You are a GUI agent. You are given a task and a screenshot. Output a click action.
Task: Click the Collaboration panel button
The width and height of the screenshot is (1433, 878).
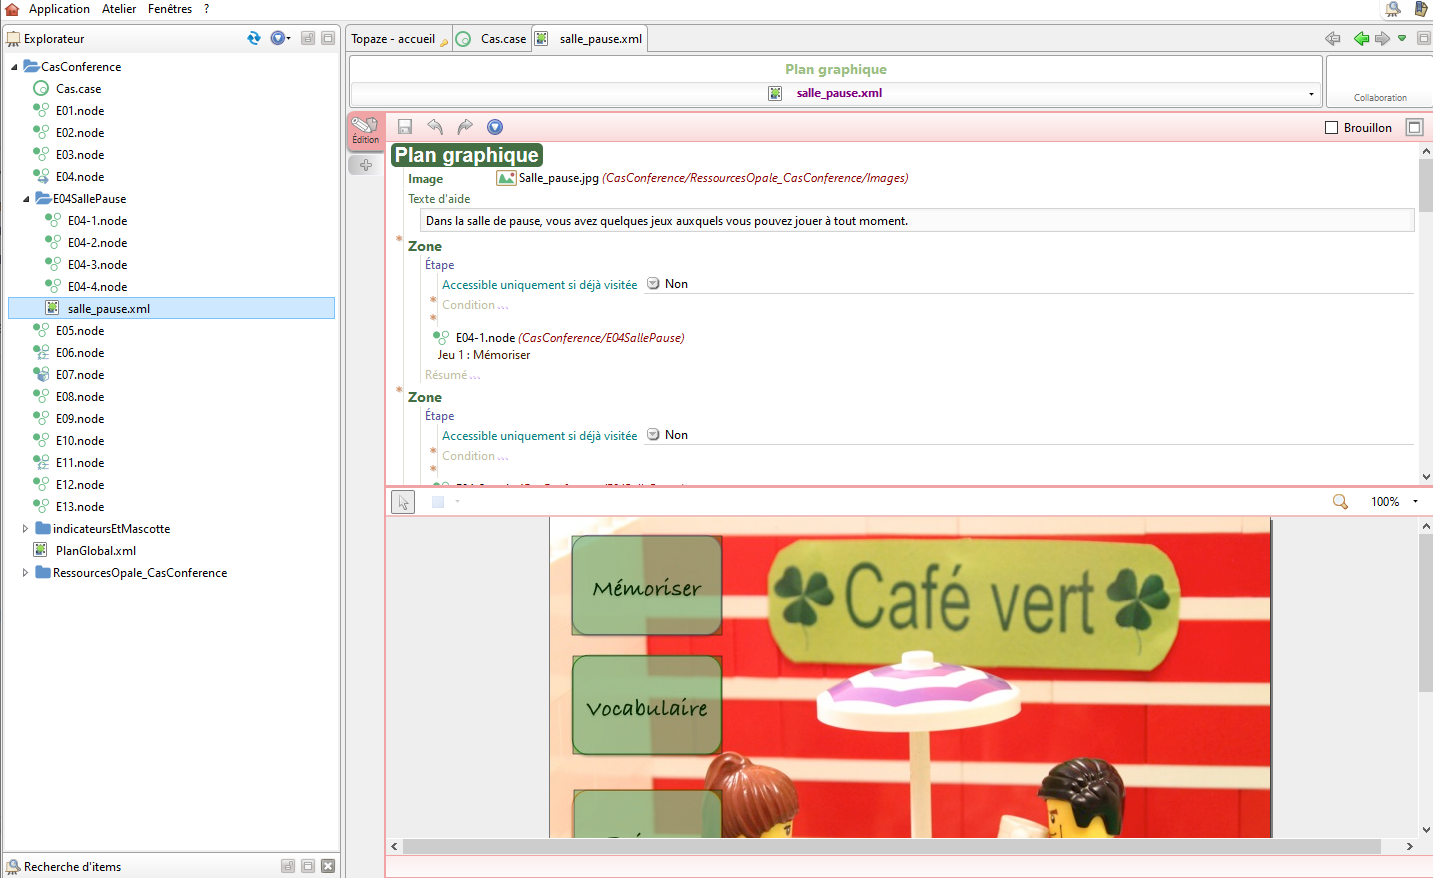tap(1380, 82)
